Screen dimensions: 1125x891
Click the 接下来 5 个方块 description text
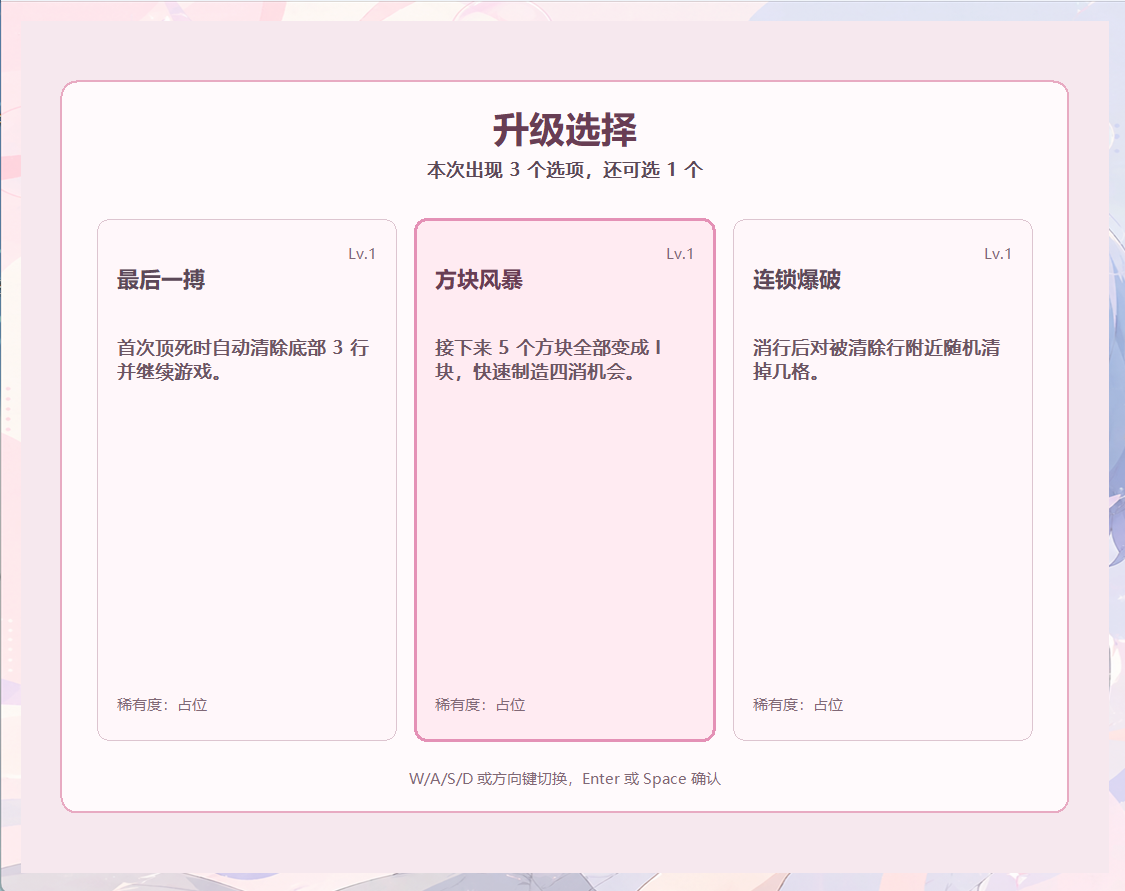click(548, 360)
